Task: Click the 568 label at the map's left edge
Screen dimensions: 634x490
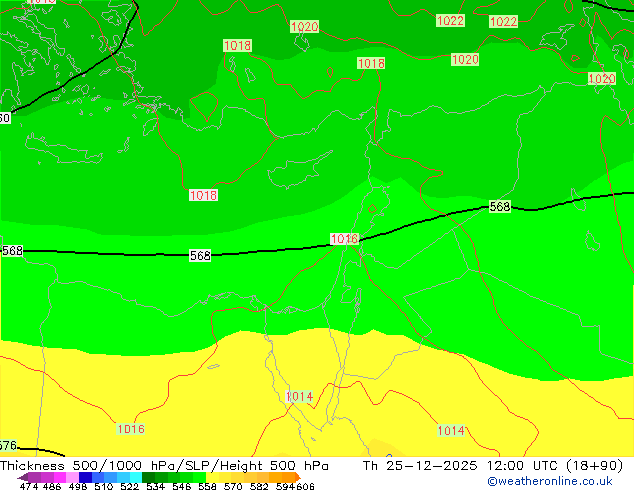Action: [12, 251]
